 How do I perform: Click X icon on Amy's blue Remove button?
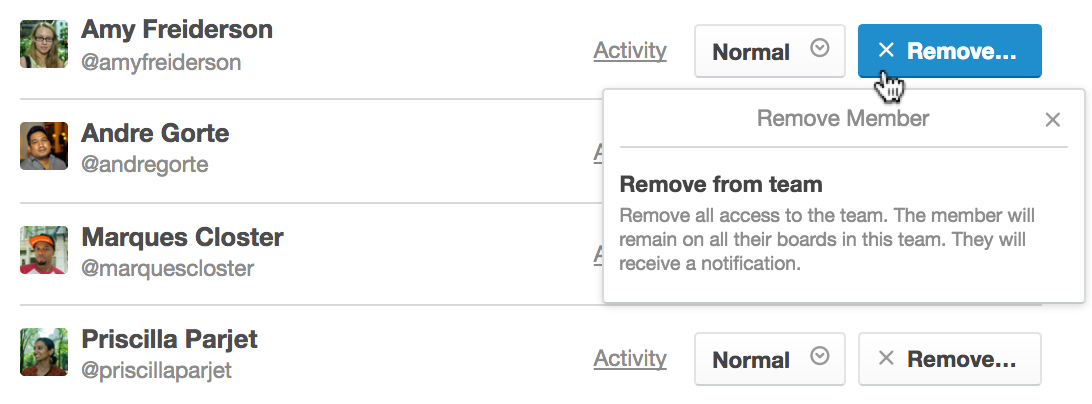point(886,50)
